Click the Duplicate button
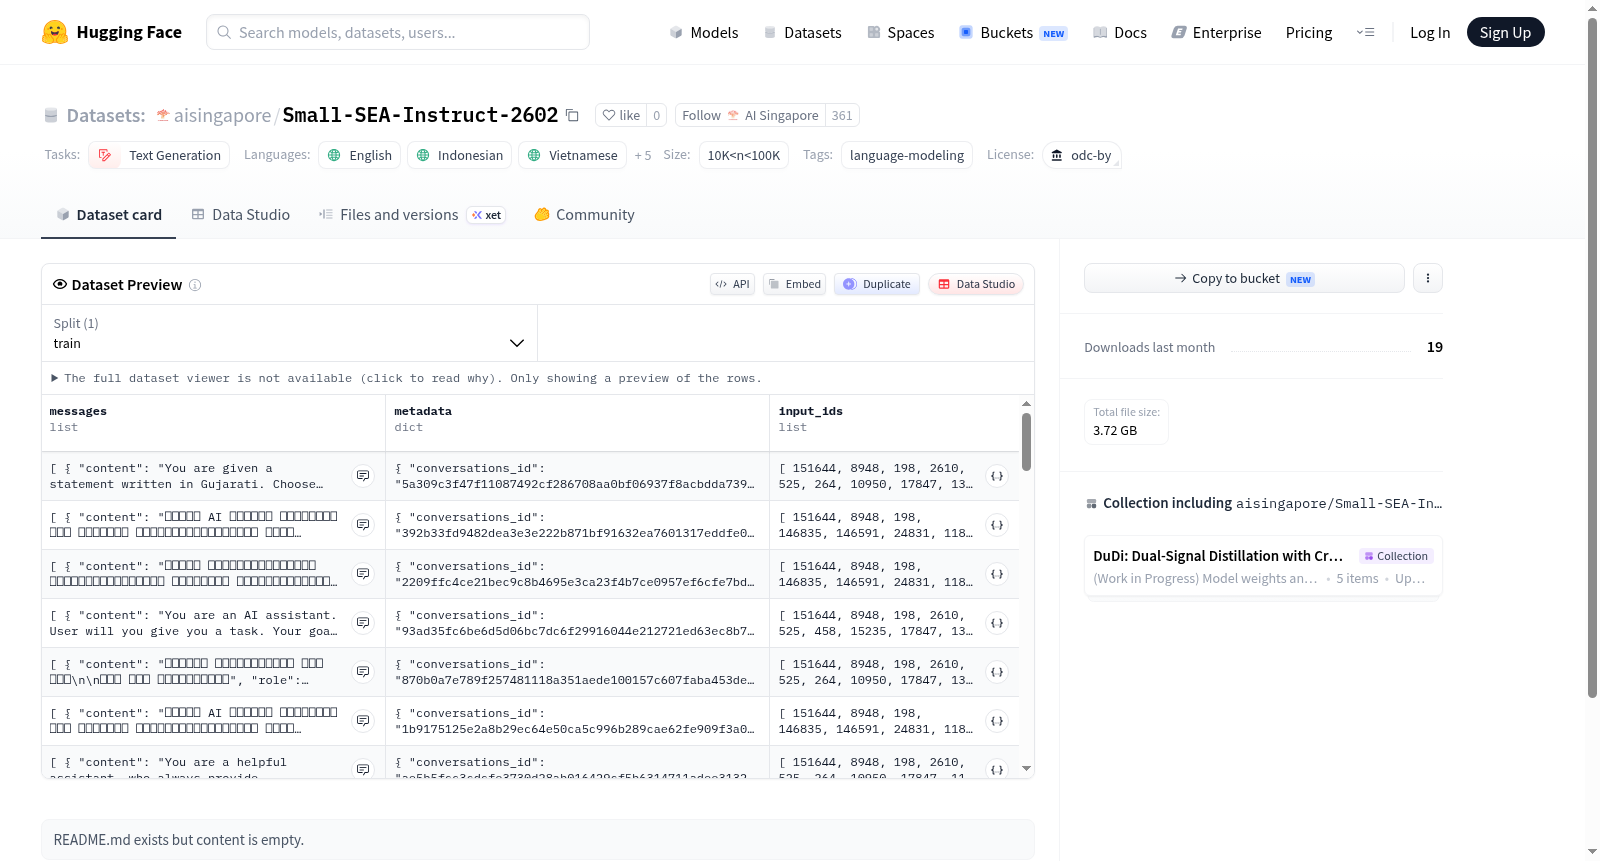 [877, 284]
